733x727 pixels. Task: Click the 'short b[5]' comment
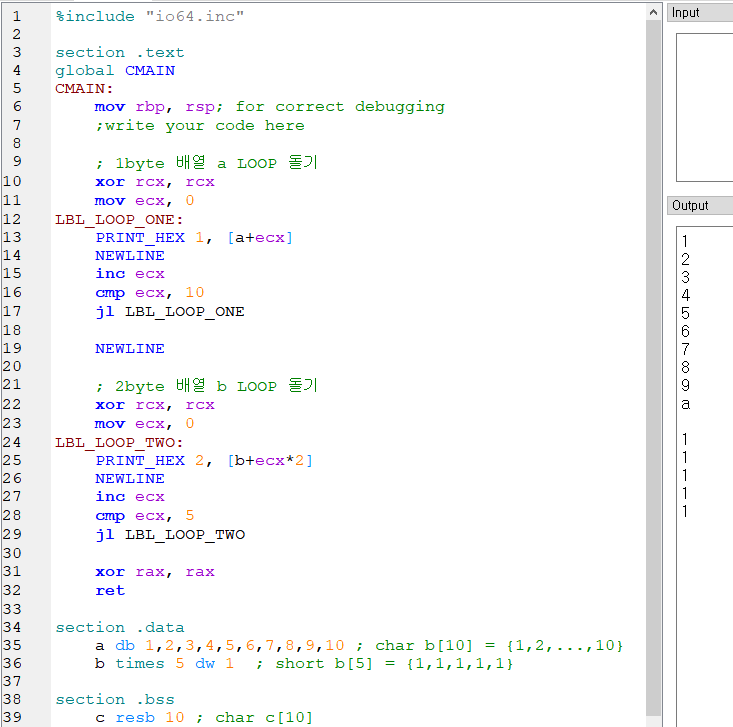[x=384, y=664]
